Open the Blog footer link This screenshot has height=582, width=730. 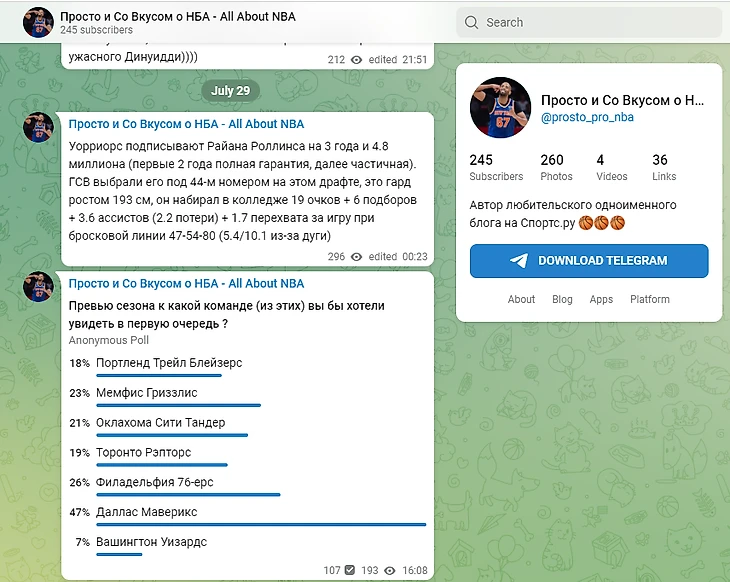tap(562, 299)
